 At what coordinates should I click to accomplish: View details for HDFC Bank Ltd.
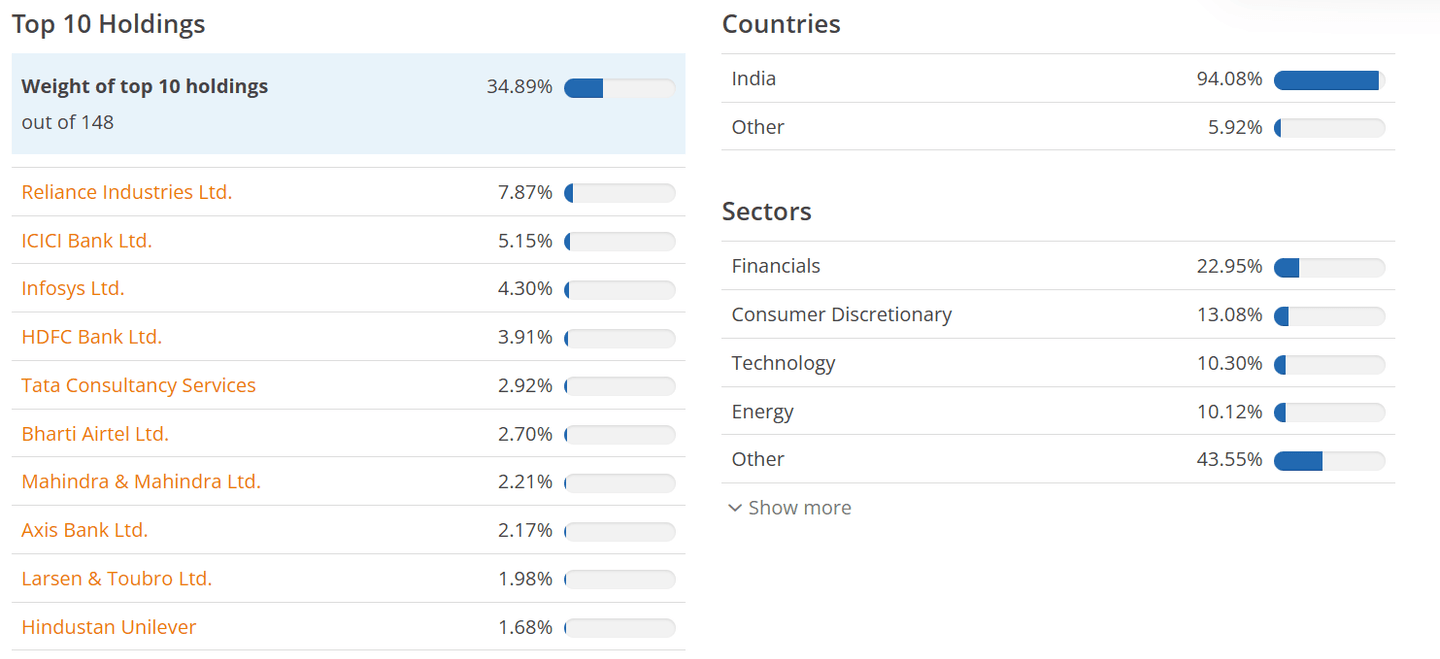point(92,337)
